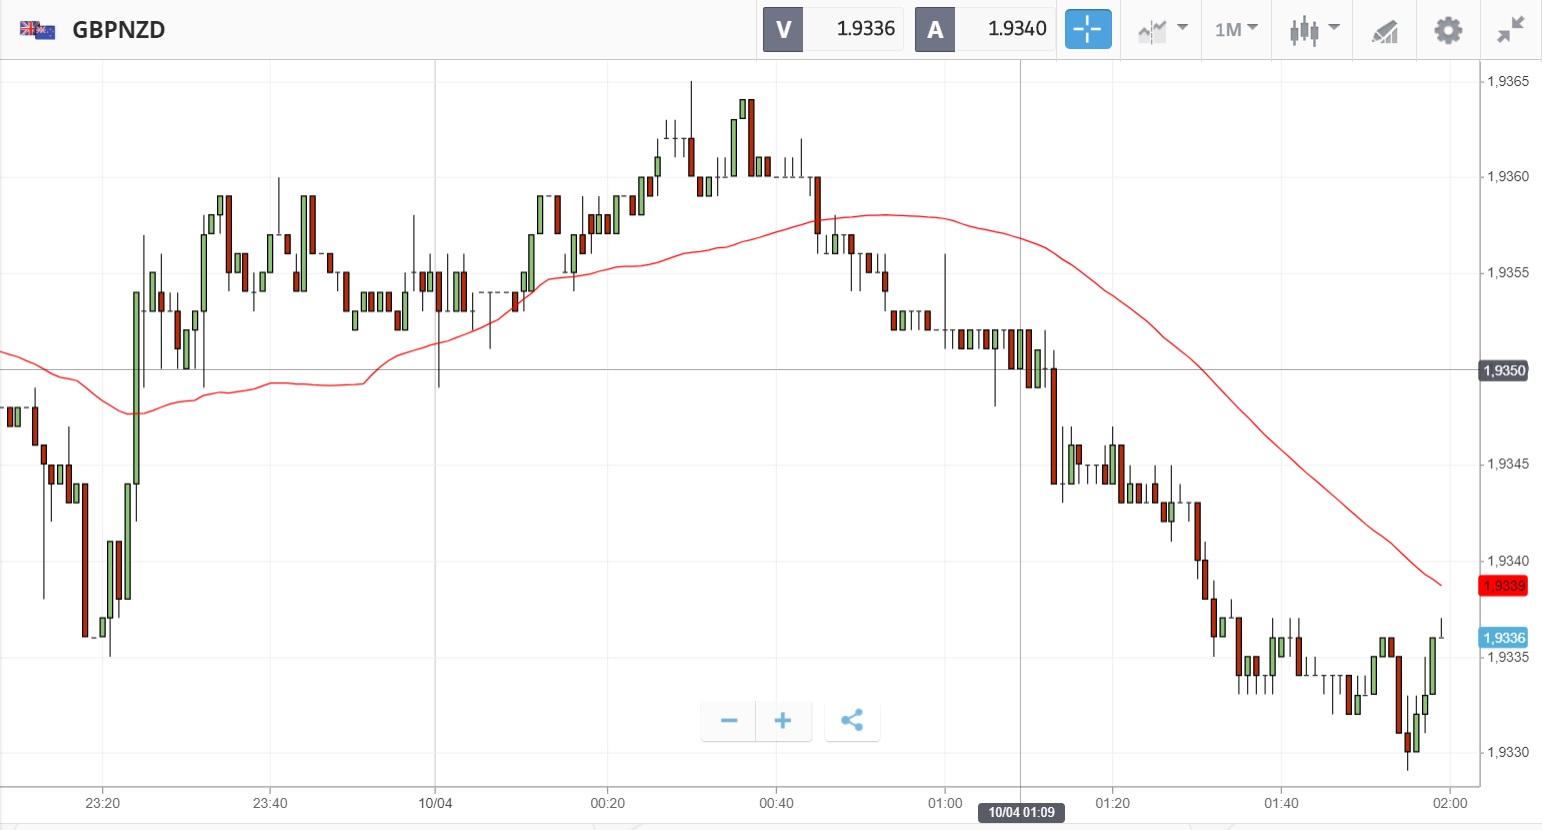Screen dimensions: 1542x830
Task: Click the 10/04 01:09 crosshair time label
Action: [1021, 812]
